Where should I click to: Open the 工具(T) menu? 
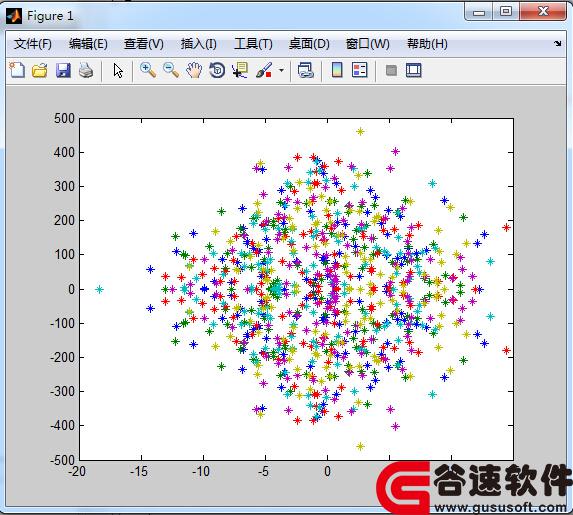point(253,44)
